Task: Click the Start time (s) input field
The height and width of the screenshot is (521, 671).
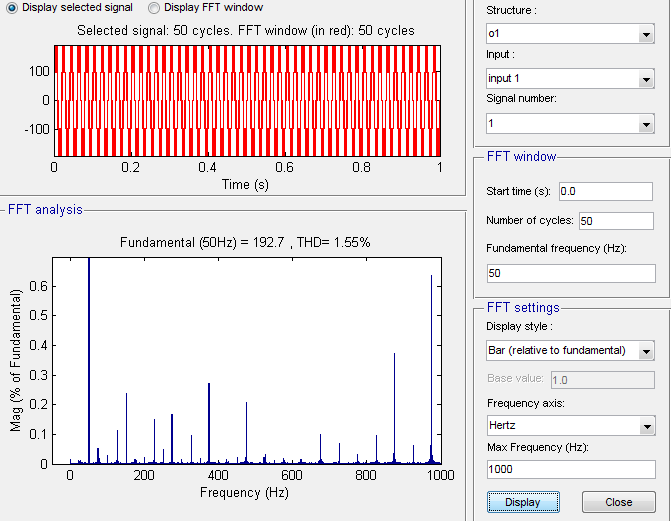Action: (x=606, y=191)
